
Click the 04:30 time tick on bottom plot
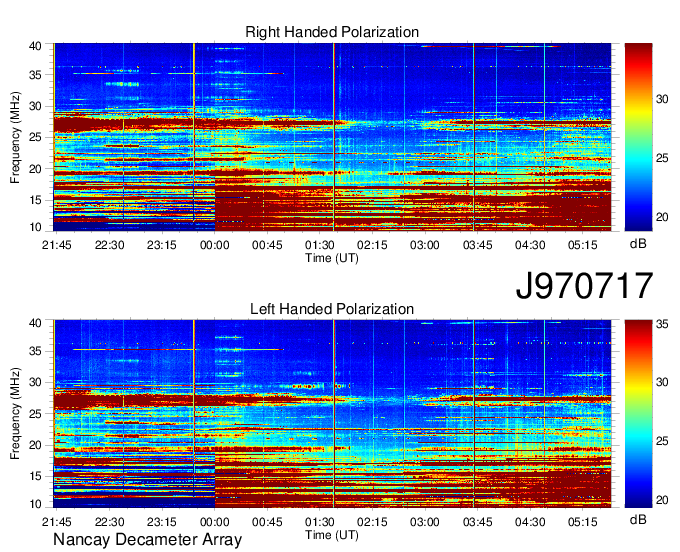click(x=530, y=522)
